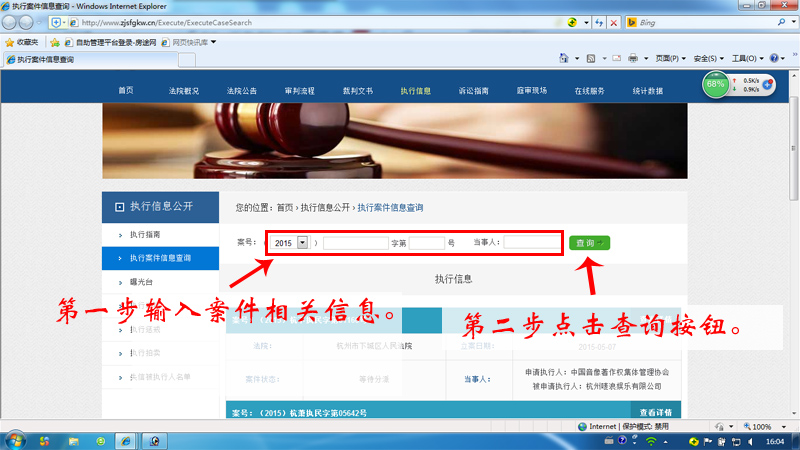Click 执行信息公开 in the breadcrumb path
Viewport: 800px width, 450px height.
tap(325, 208)
